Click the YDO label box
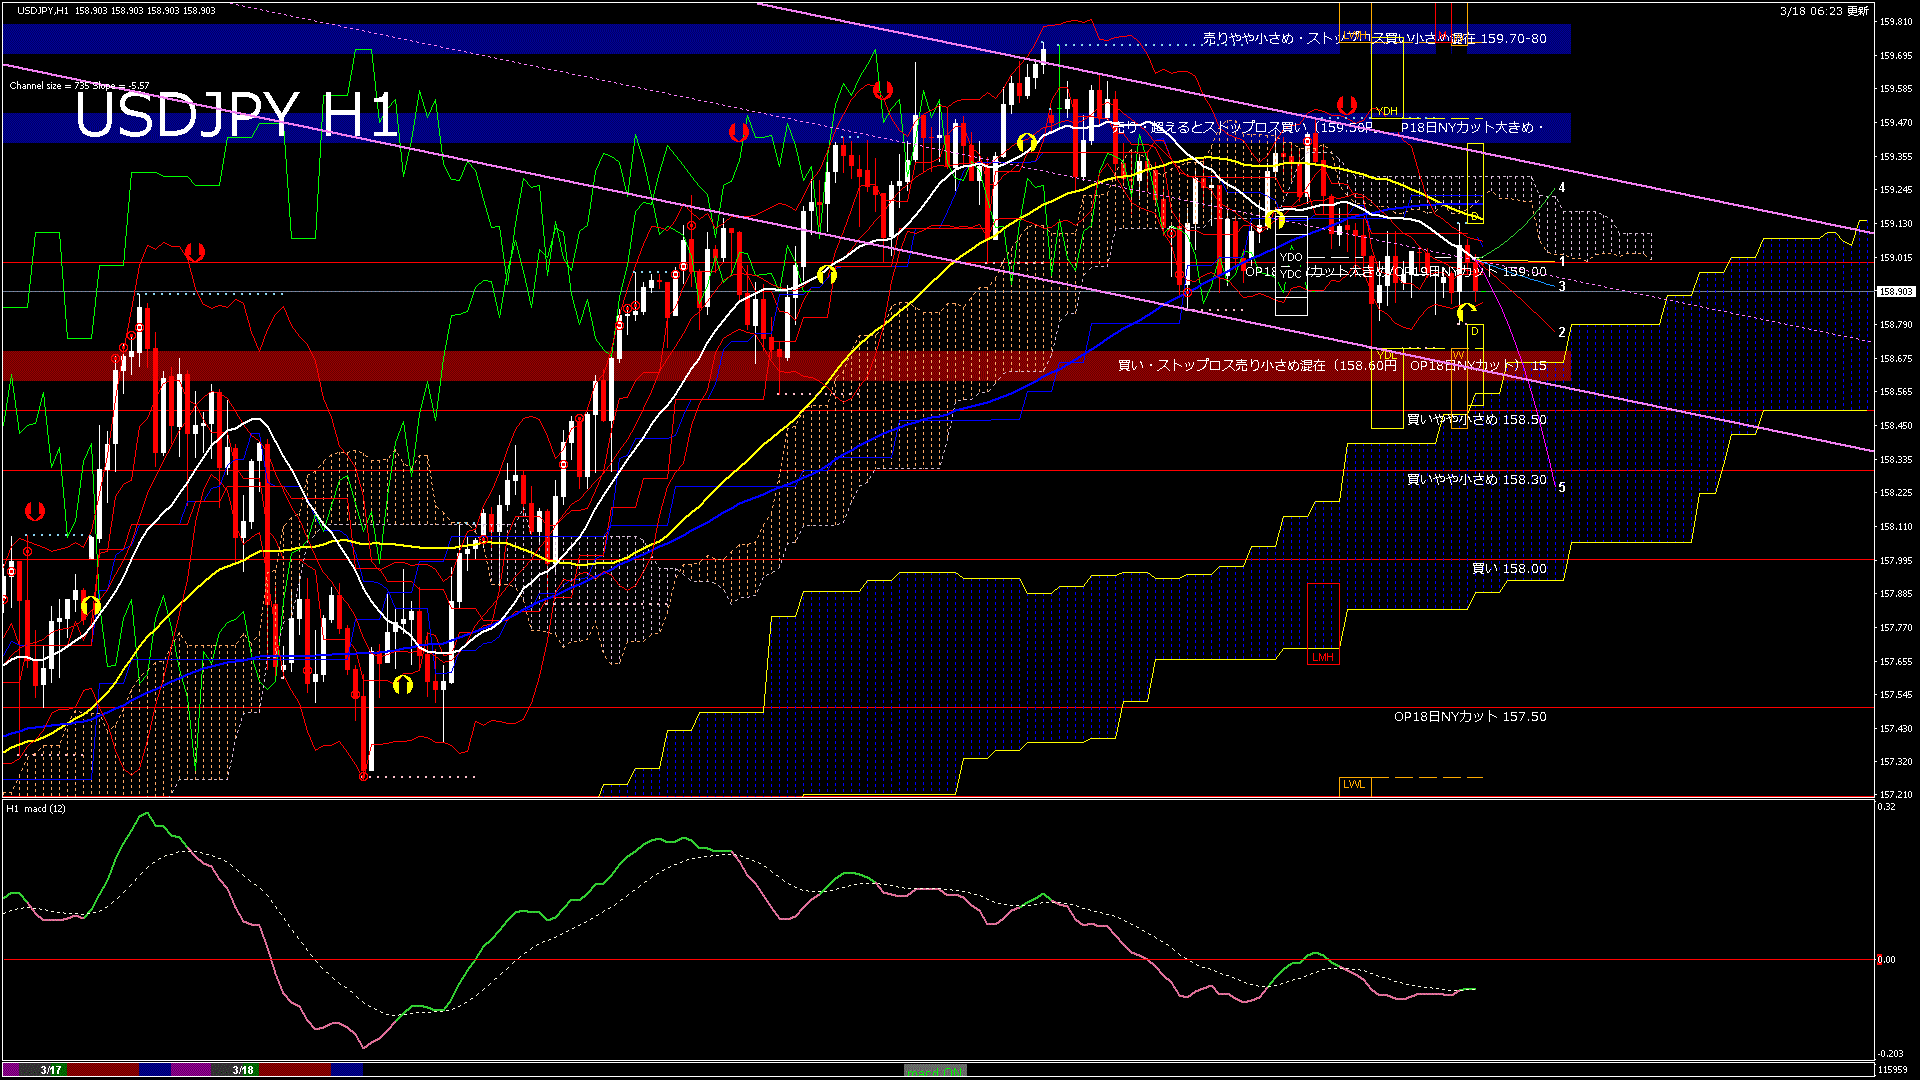 coord(1291,257)
